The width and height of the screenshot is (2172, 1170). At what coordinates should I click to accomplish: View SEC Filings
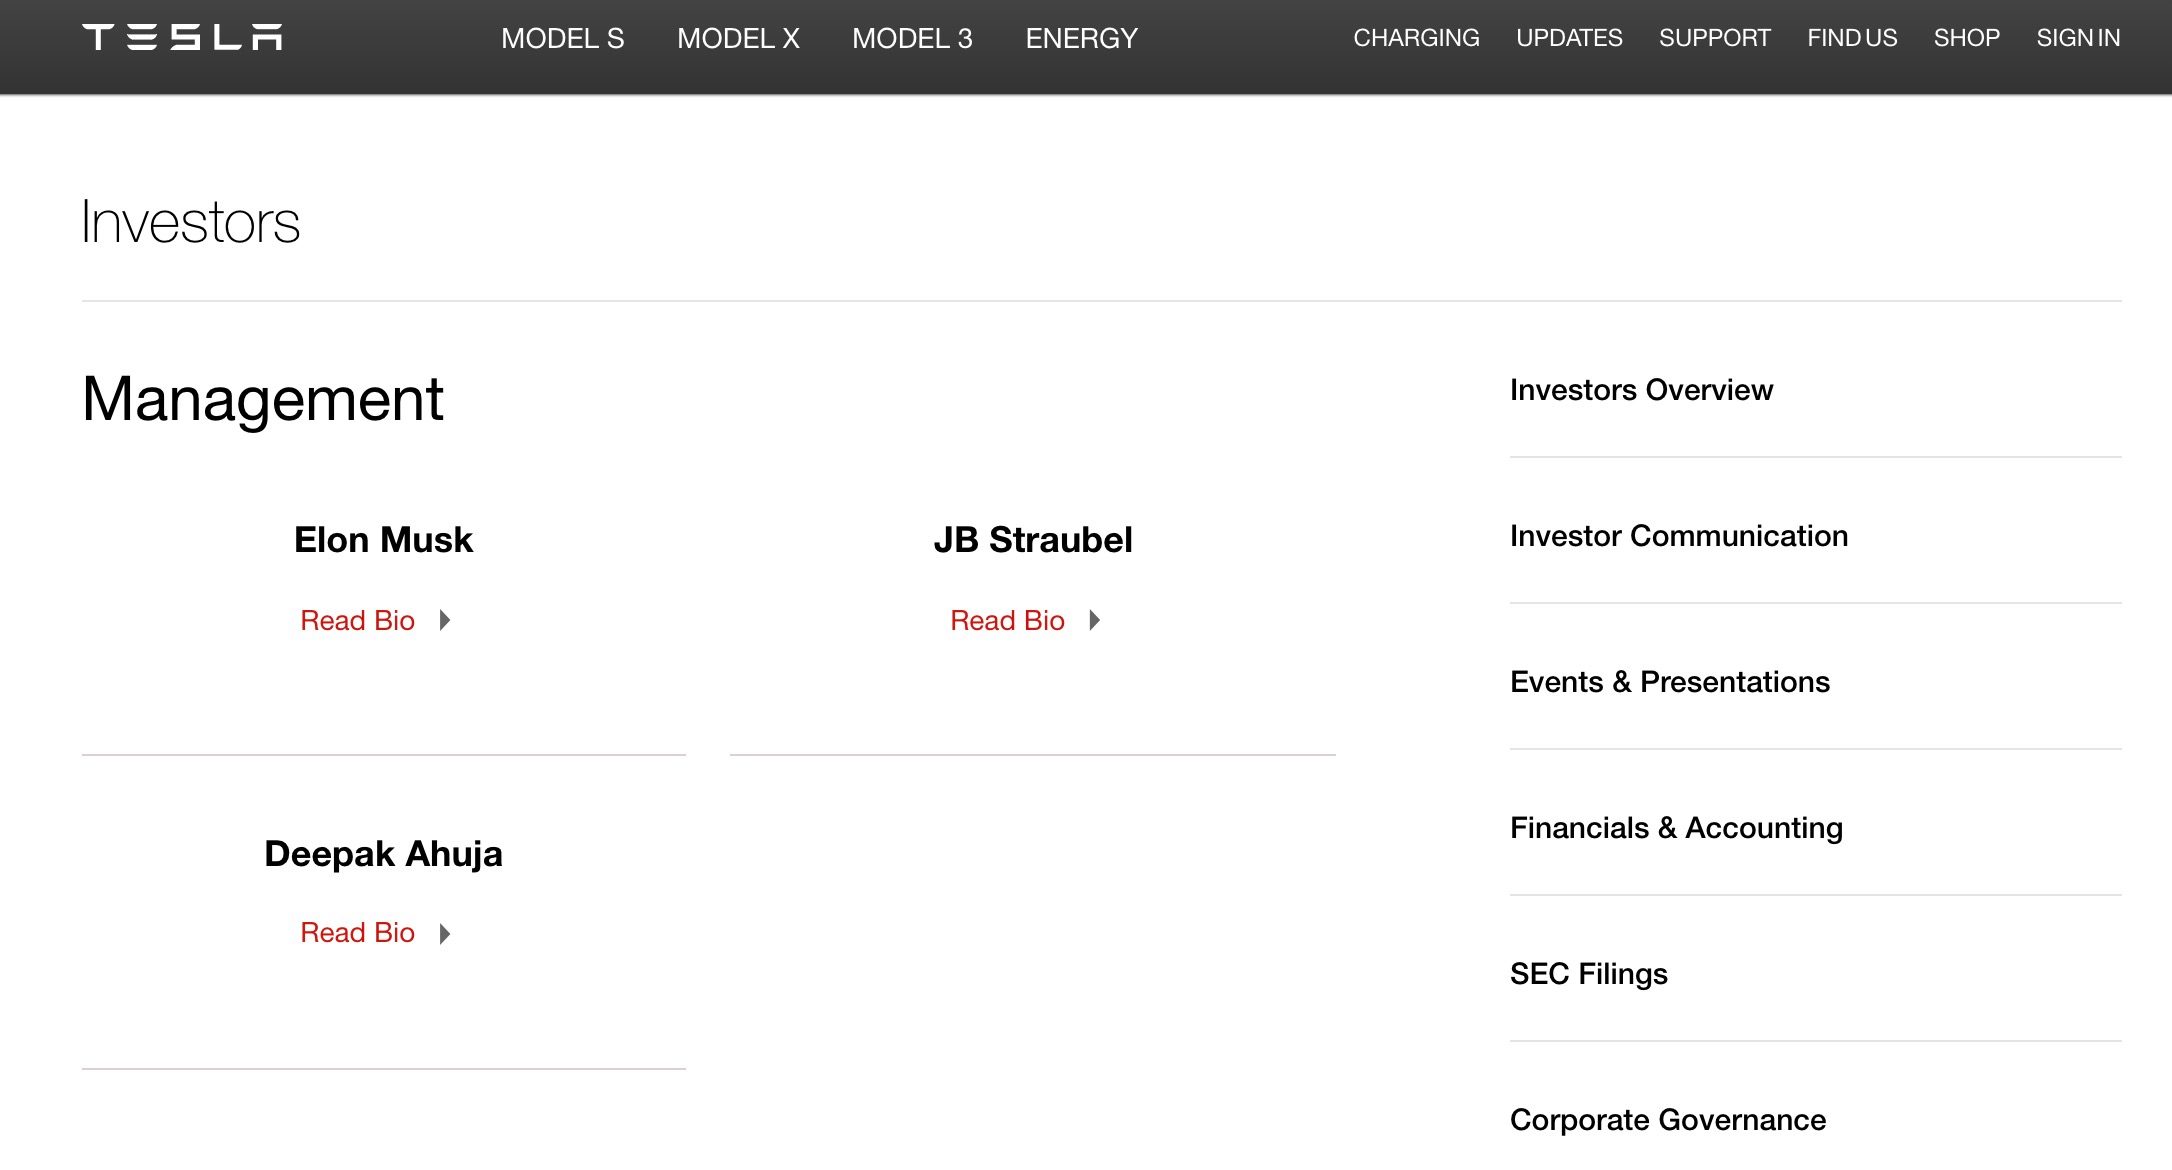(x=1588, y=974)
